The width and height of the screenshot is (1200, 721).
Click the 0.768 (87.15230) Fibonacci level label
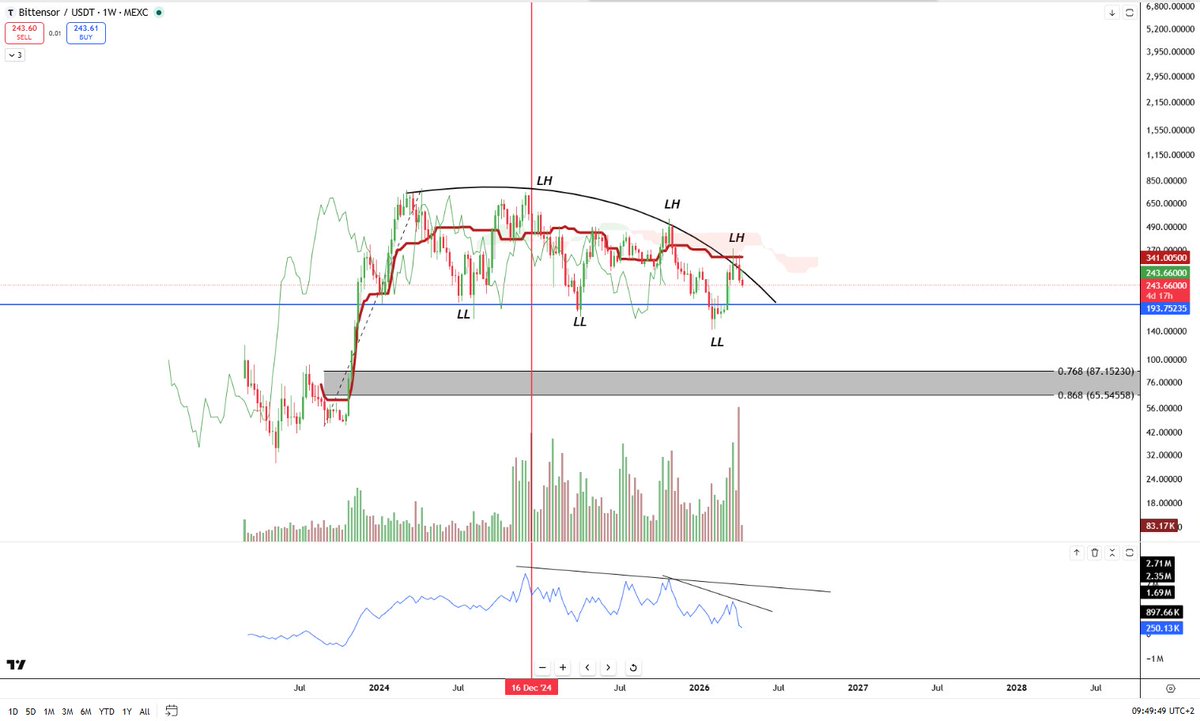click(1096, 371)
